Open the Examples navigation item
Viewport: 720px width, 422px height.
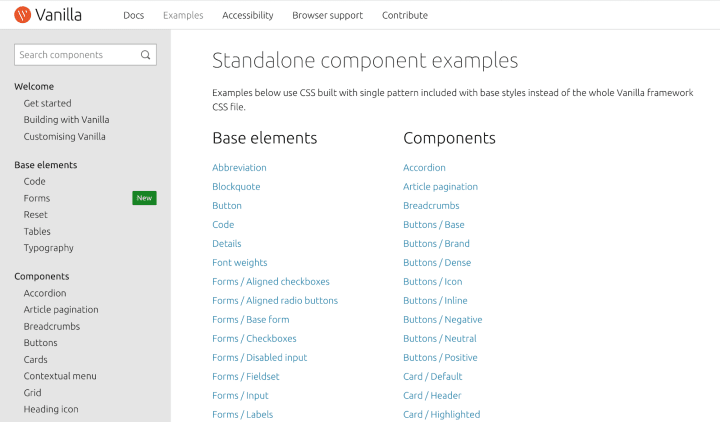[x=183, y=15]
